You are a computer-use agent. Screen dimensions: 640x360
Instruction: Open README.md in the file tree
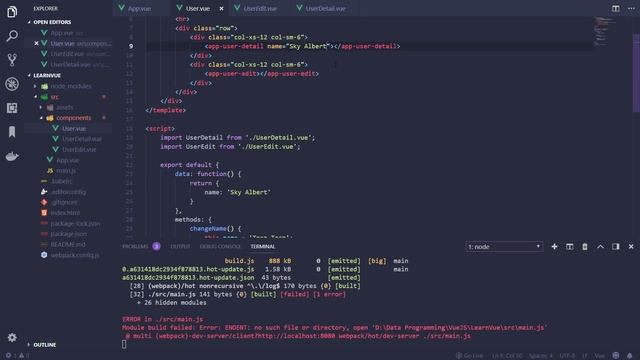click(x=67, y=244)
